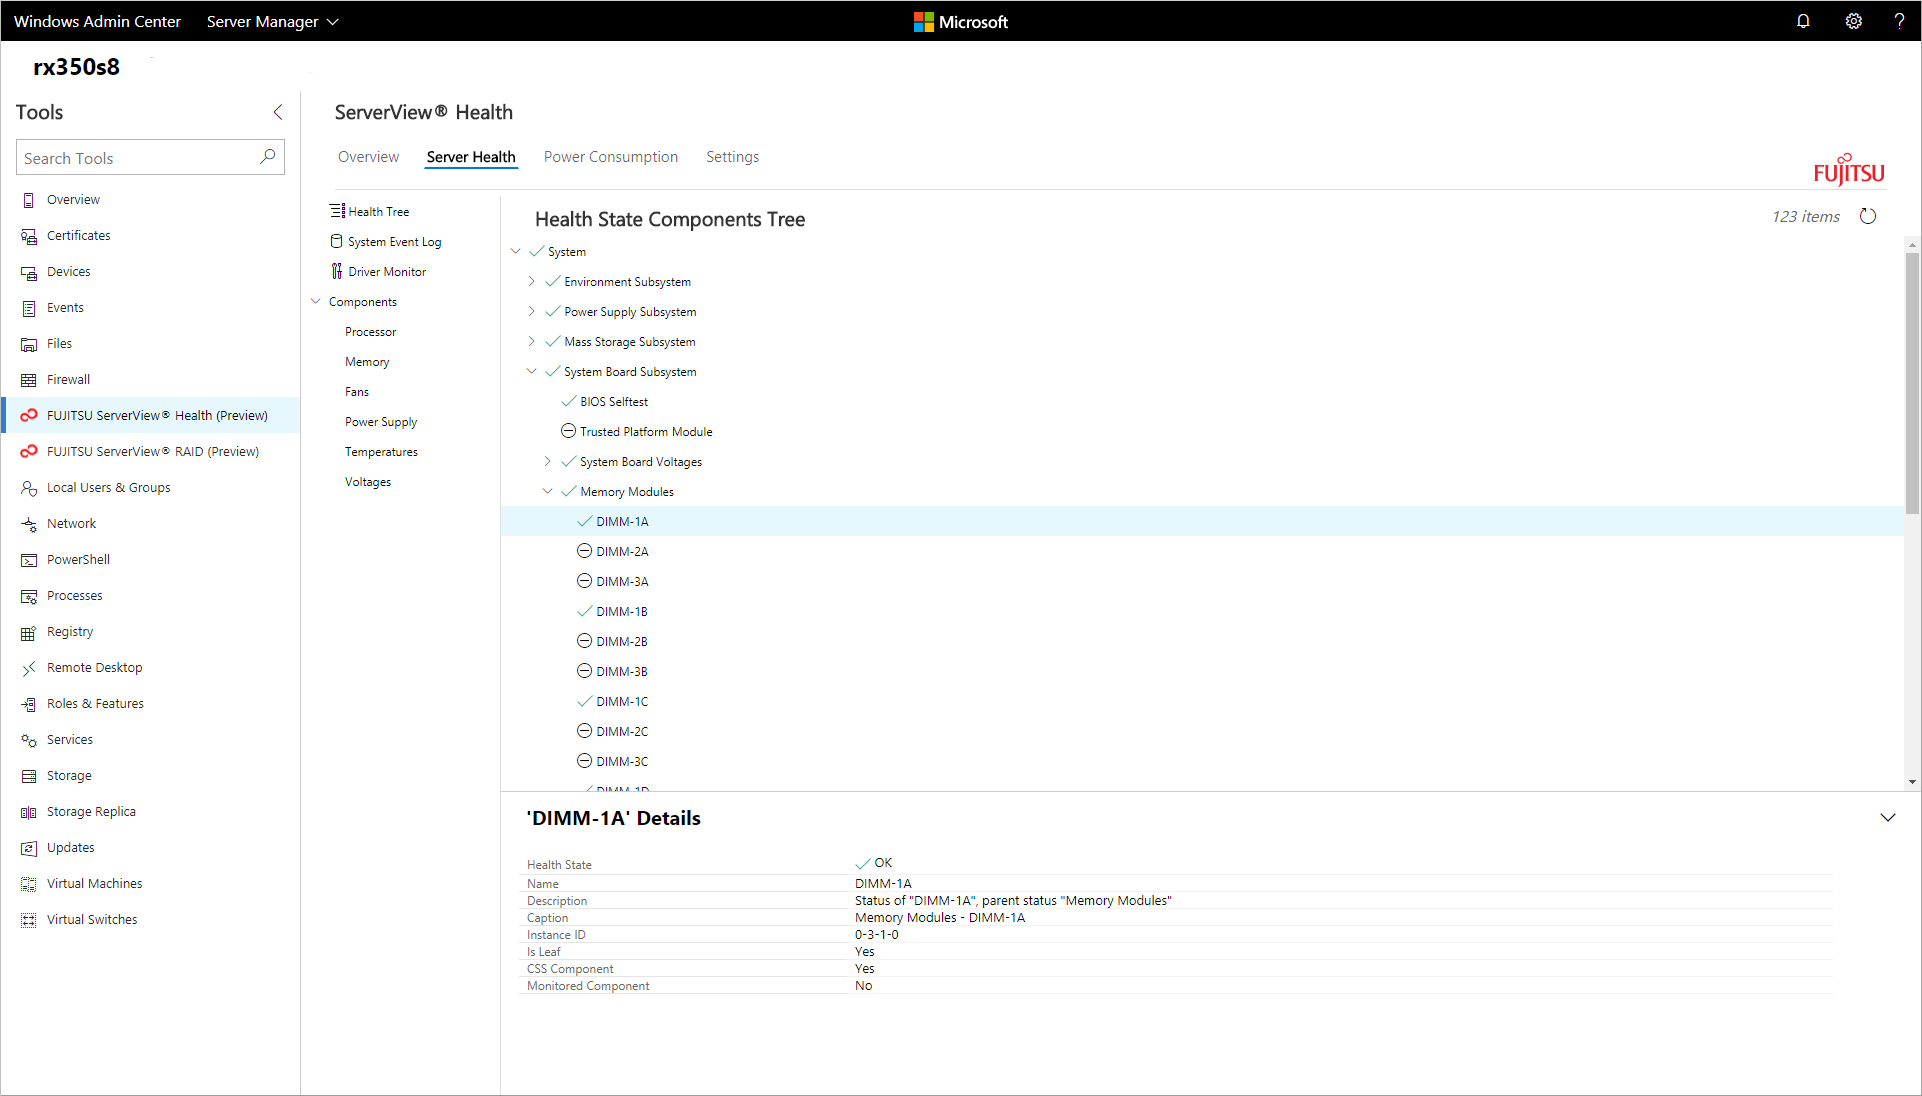1922x1096 pixels.
Task: Toggle DIMM-1A details panel collapse arrow
Action: tap(1888, 817)
